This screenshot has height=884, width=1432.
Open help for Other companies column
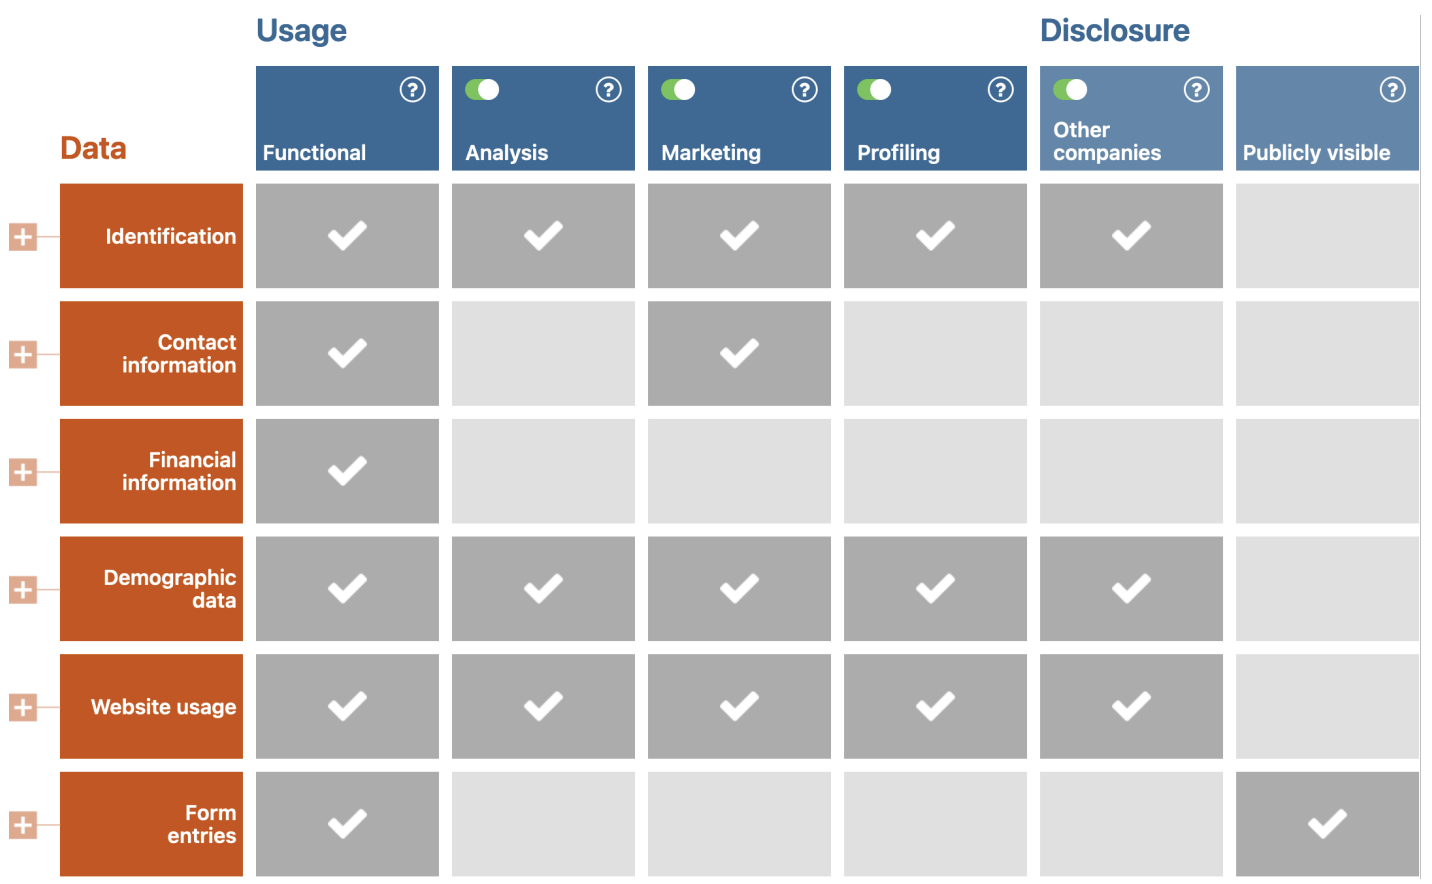point(1196,90)
